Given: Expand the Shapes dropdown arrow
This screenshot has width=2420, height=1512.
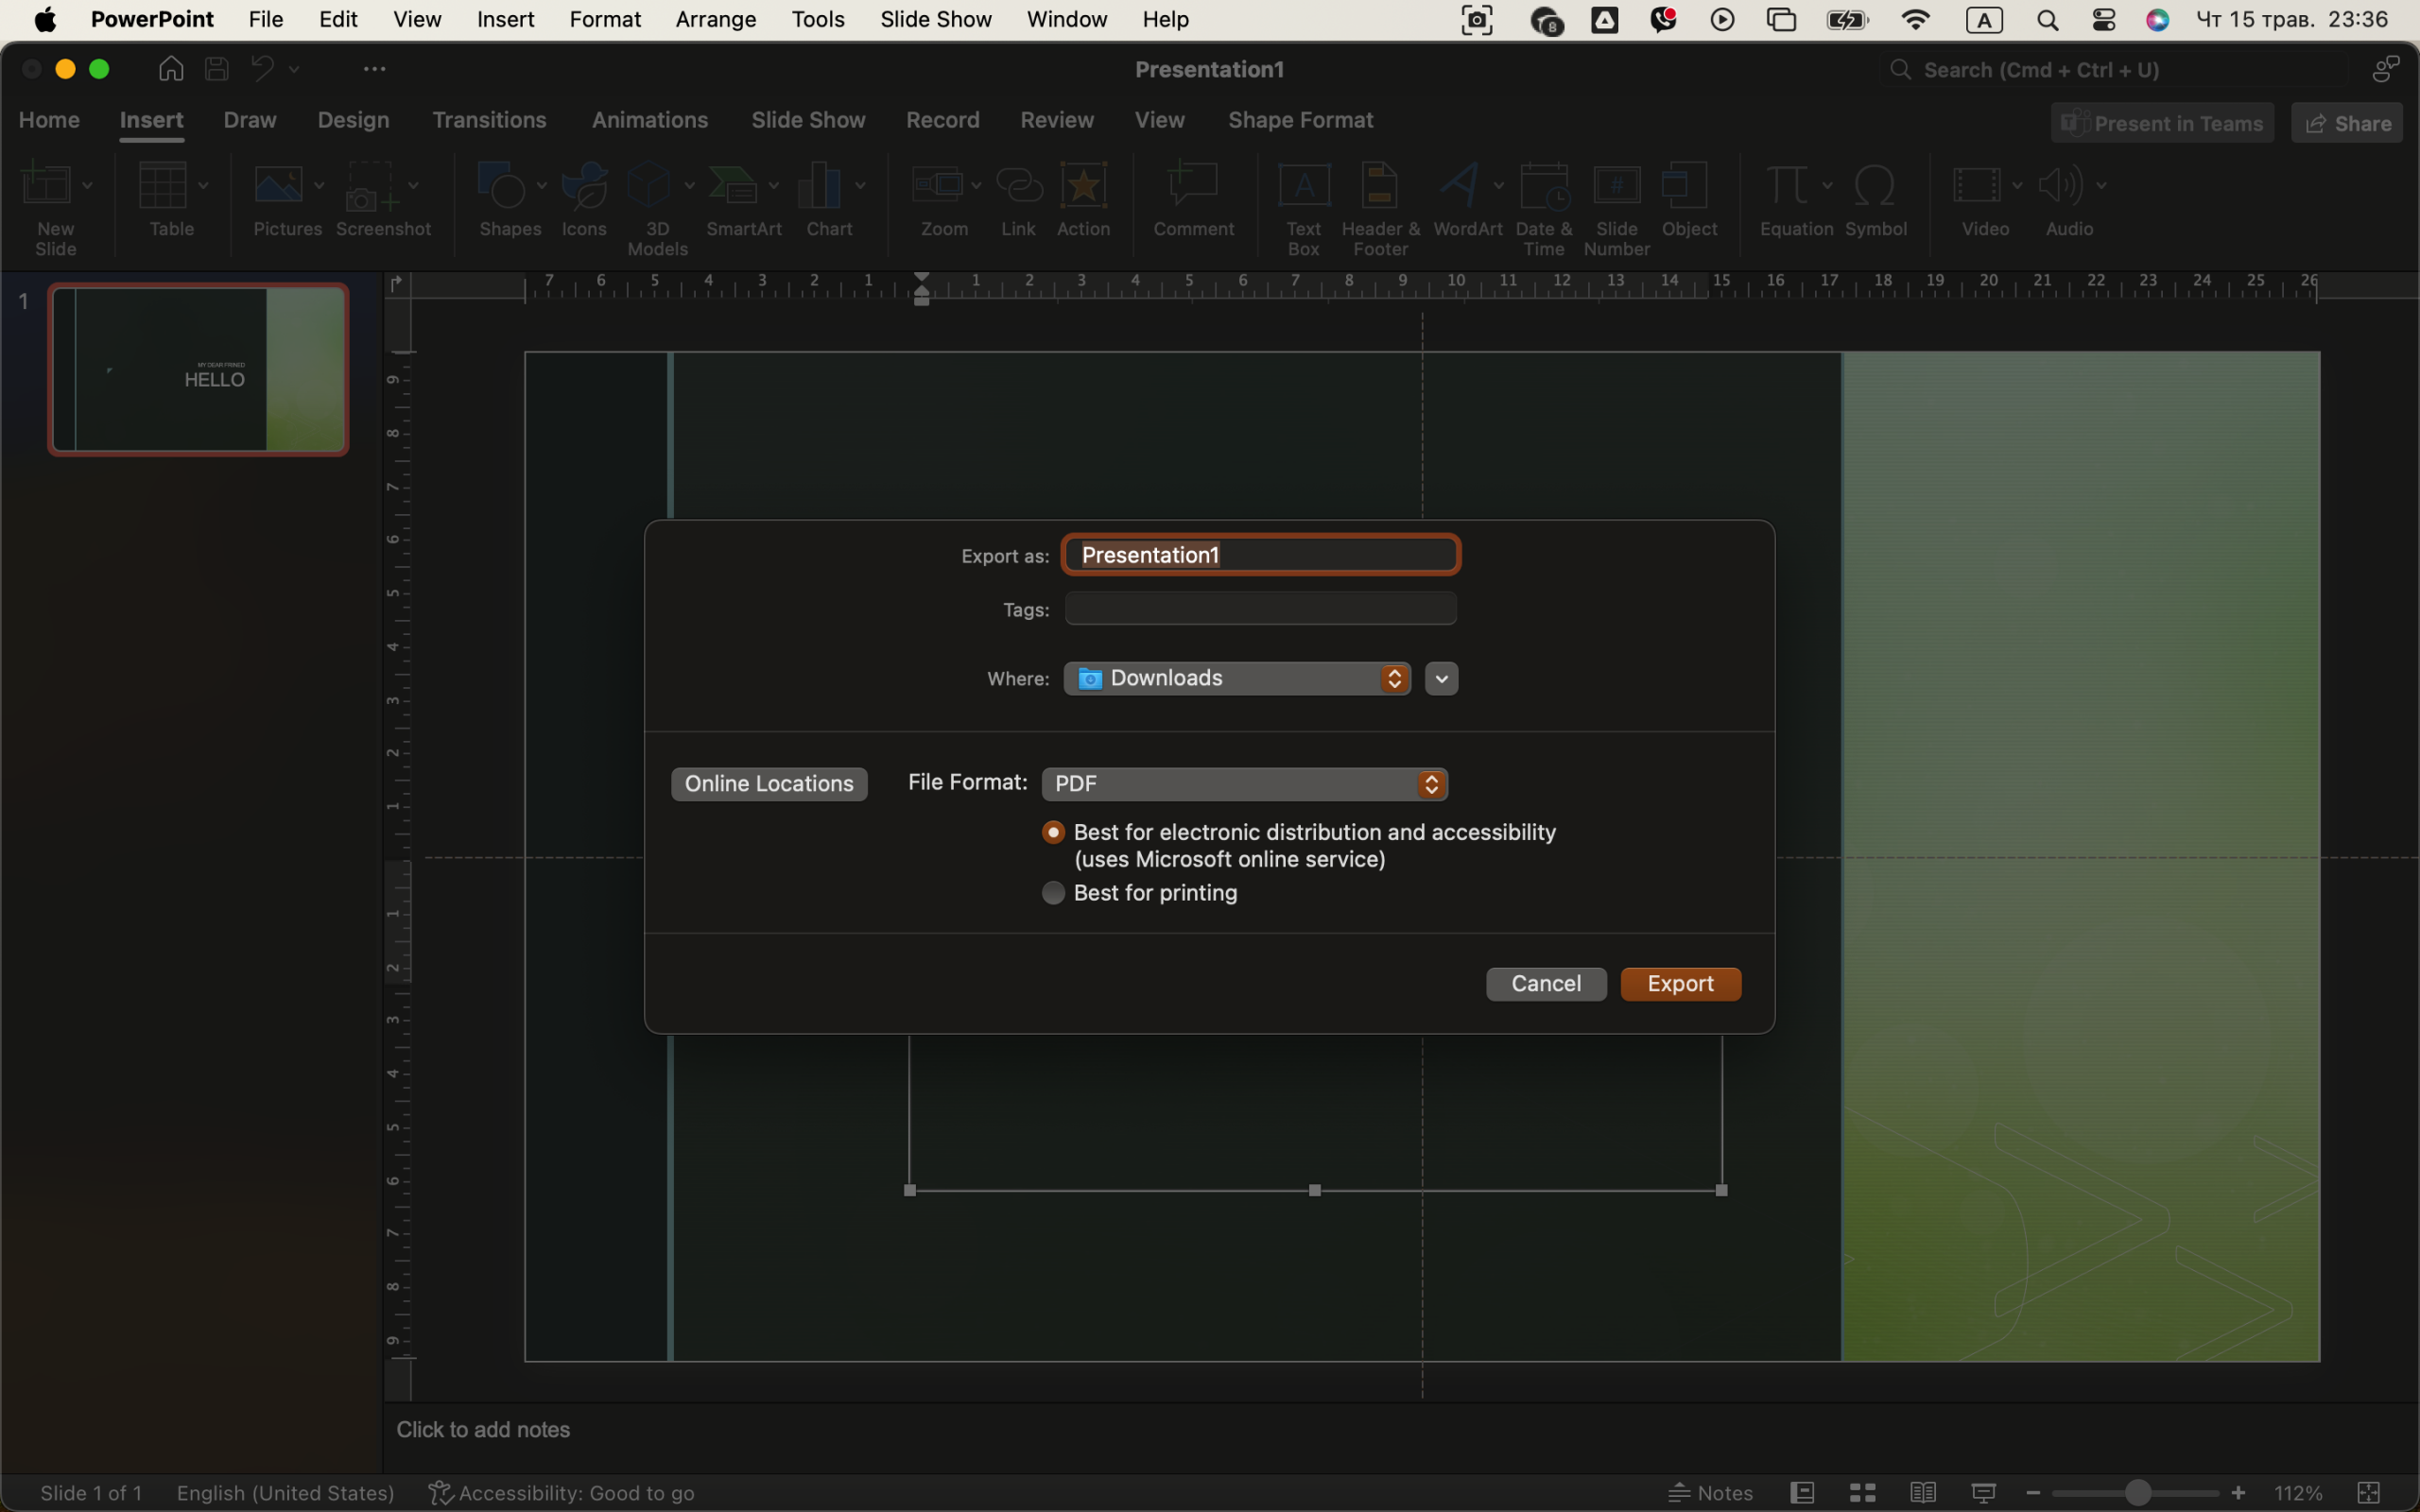Looking at the screenshot, I should tap(542, 185).
